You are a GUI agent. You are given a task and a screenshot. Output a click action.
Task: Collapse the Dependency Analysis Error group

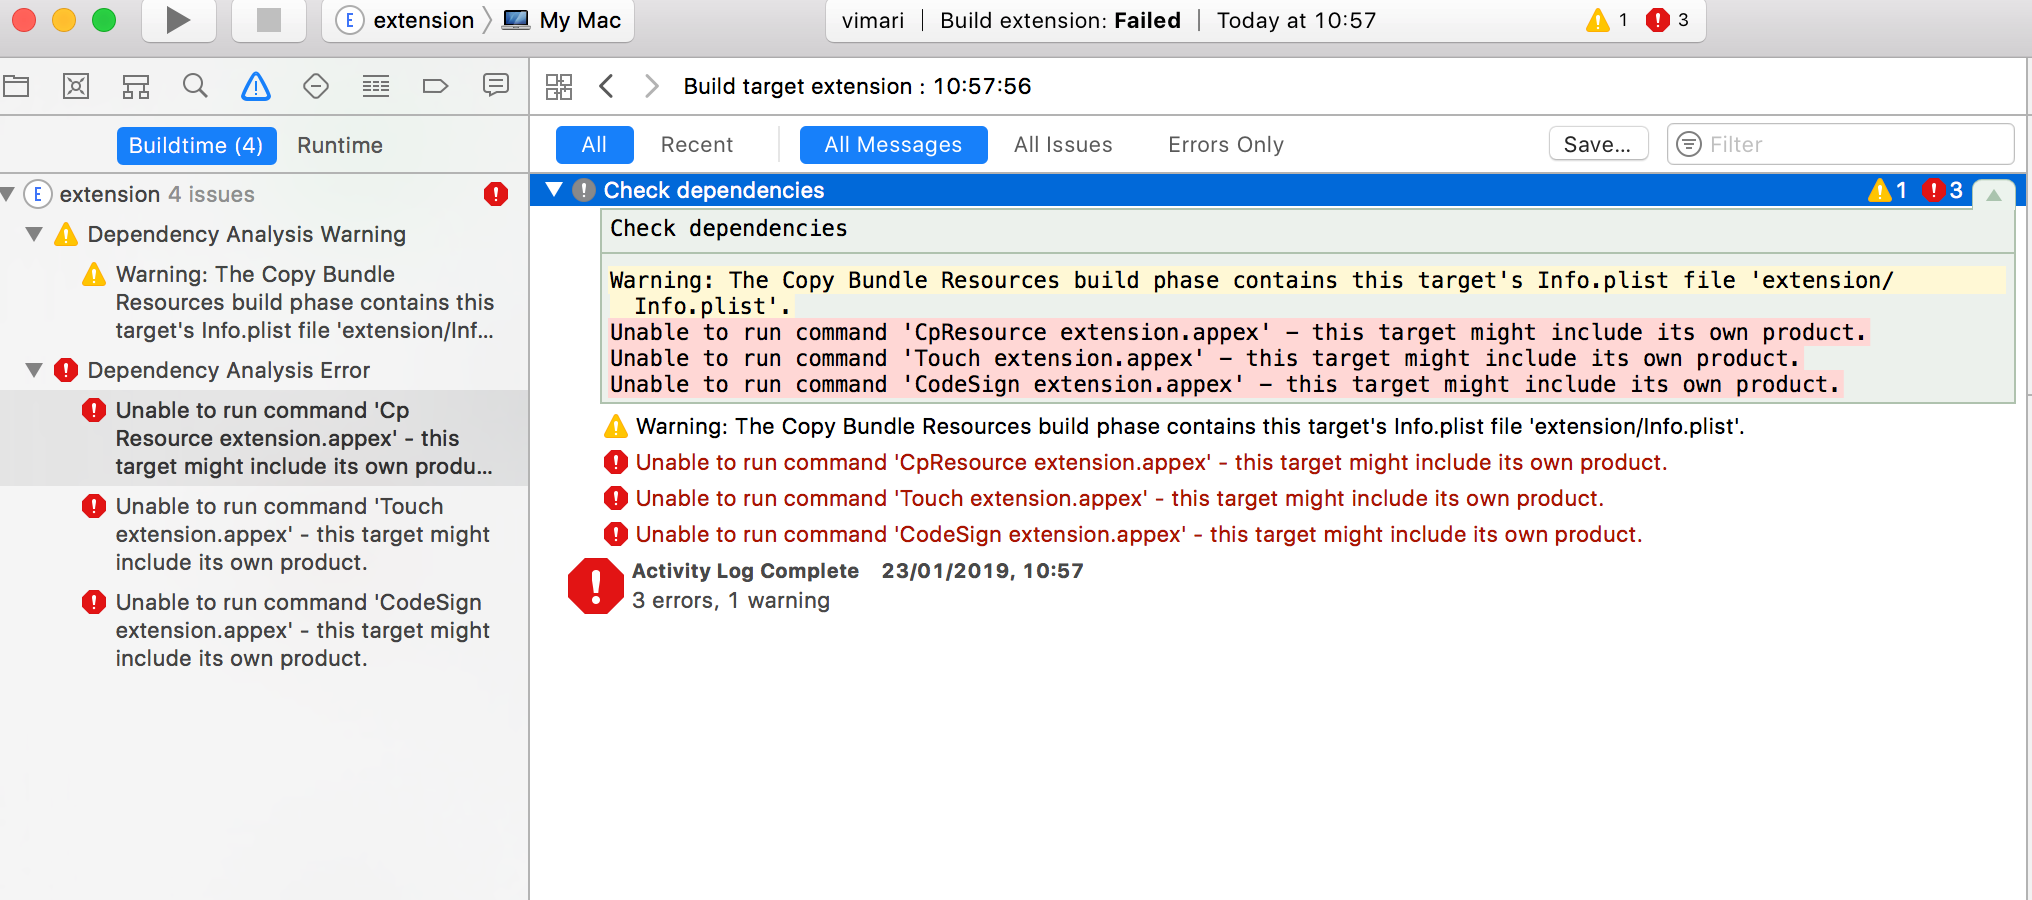33,370
